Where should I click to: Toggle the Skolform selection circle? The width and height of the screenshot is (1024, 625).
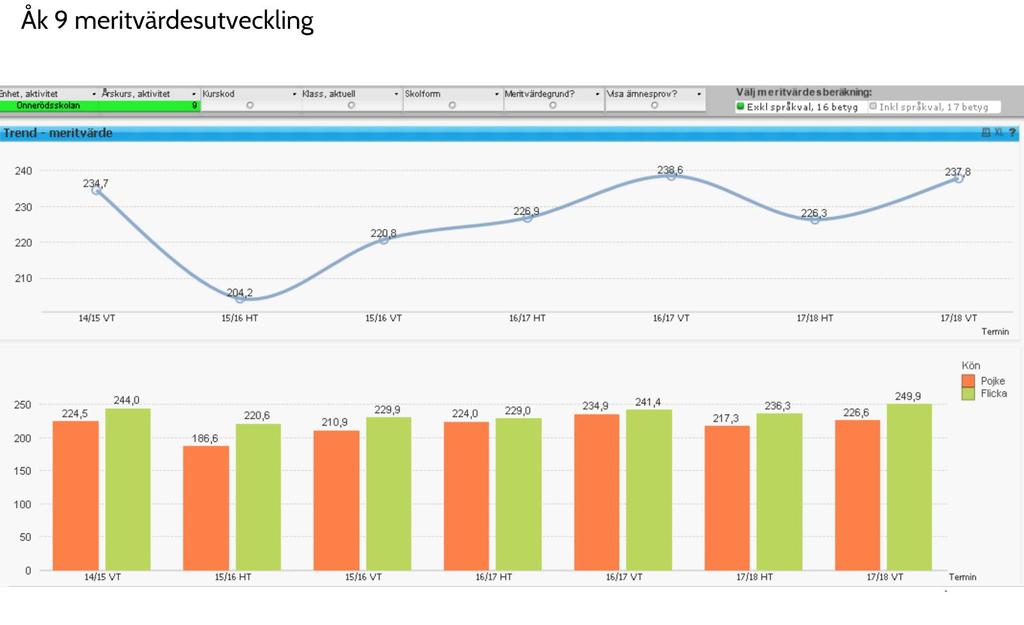[452, 105]
